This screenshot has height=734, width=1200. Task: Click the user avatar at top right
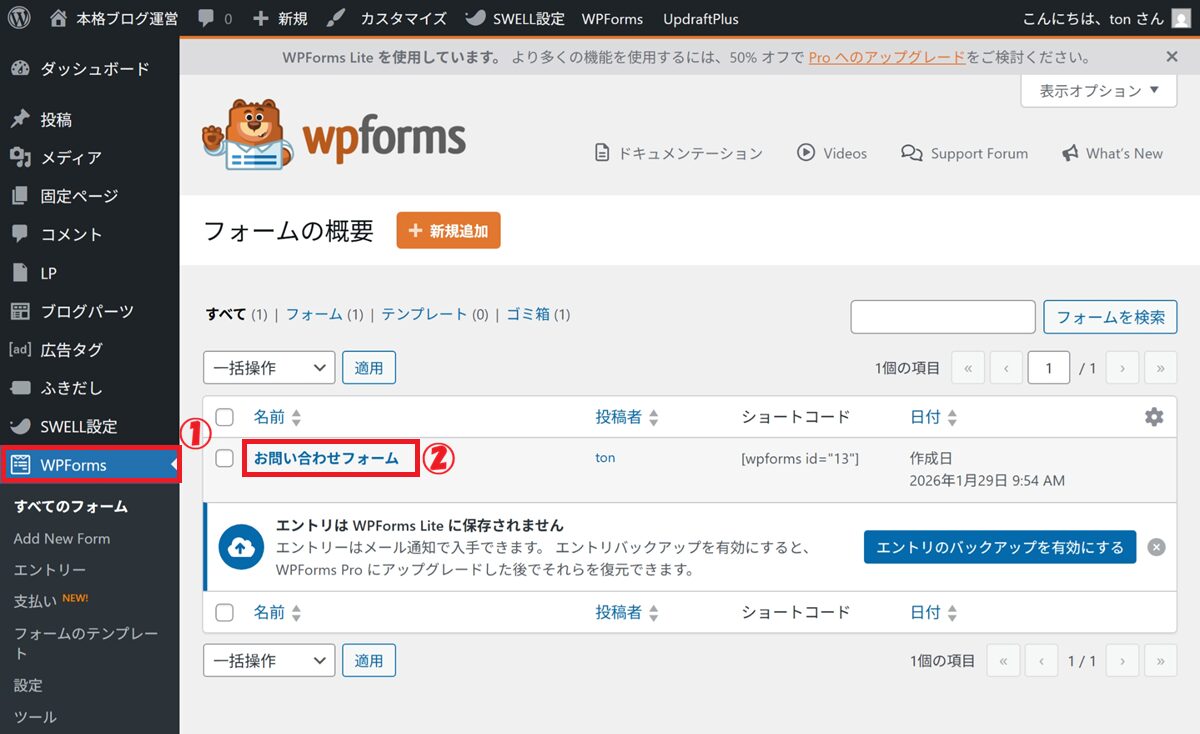pos(1180,18)
